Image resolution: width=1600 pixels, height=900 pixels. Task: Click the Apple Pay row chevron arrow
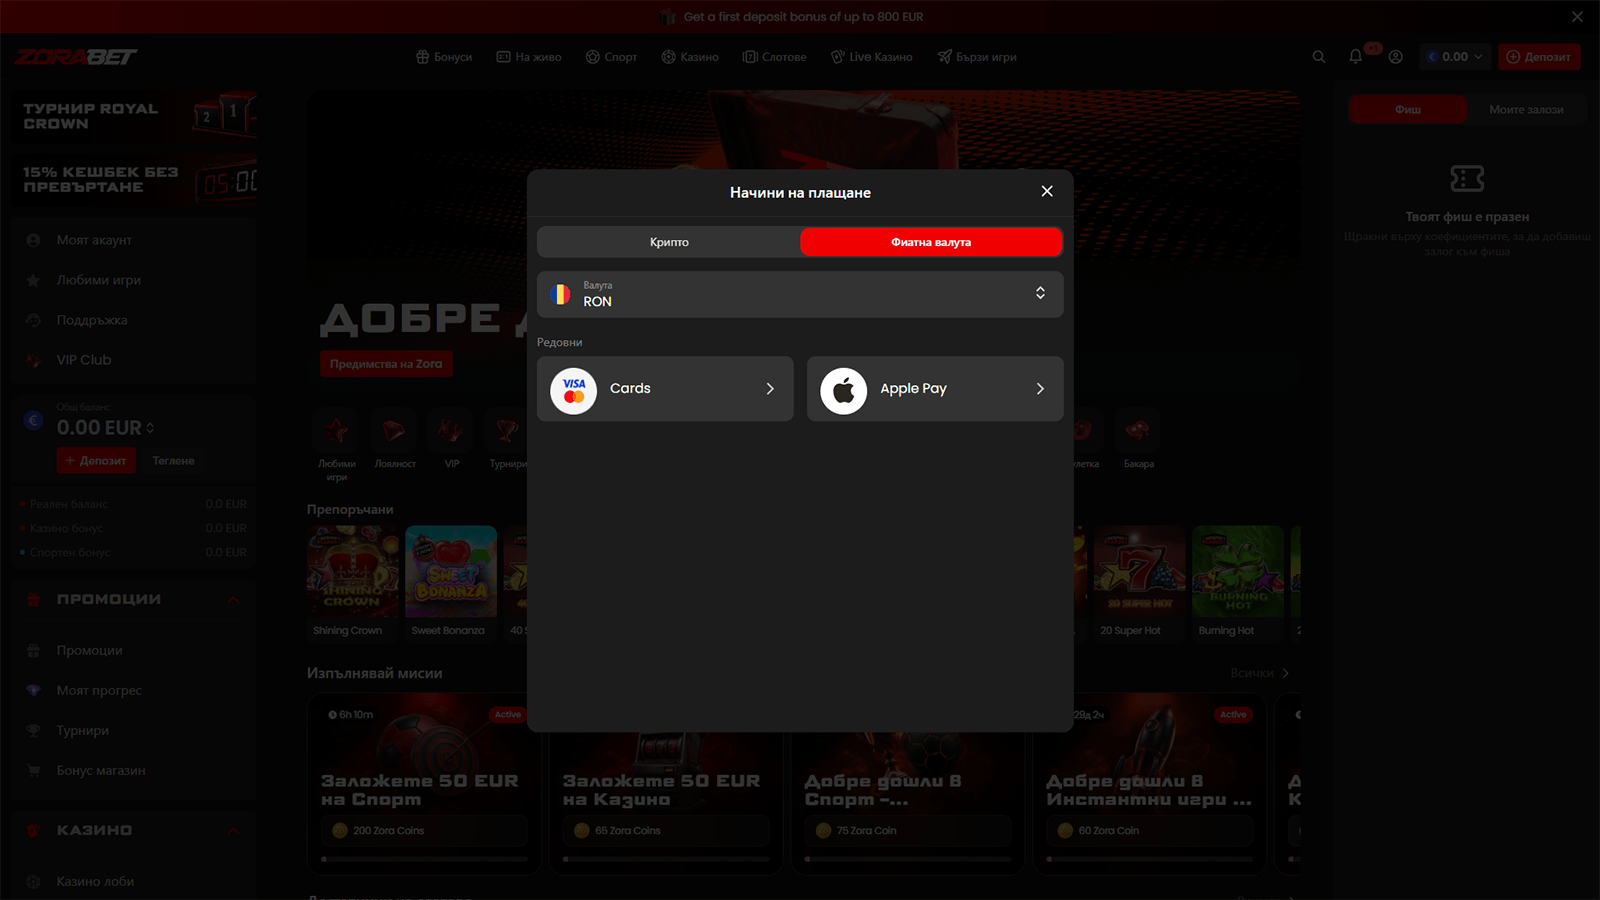click(x=1040, y=389)
